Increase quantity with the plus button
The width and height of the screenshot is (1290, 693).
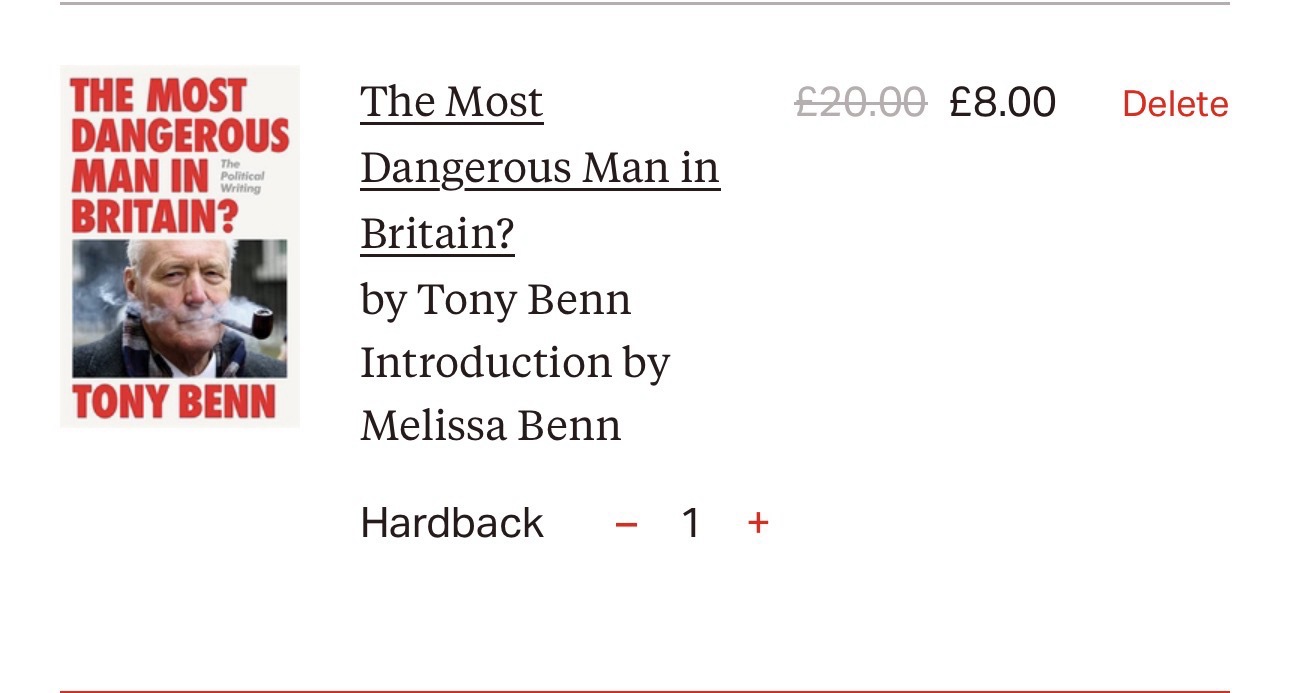tap(758, 522)
